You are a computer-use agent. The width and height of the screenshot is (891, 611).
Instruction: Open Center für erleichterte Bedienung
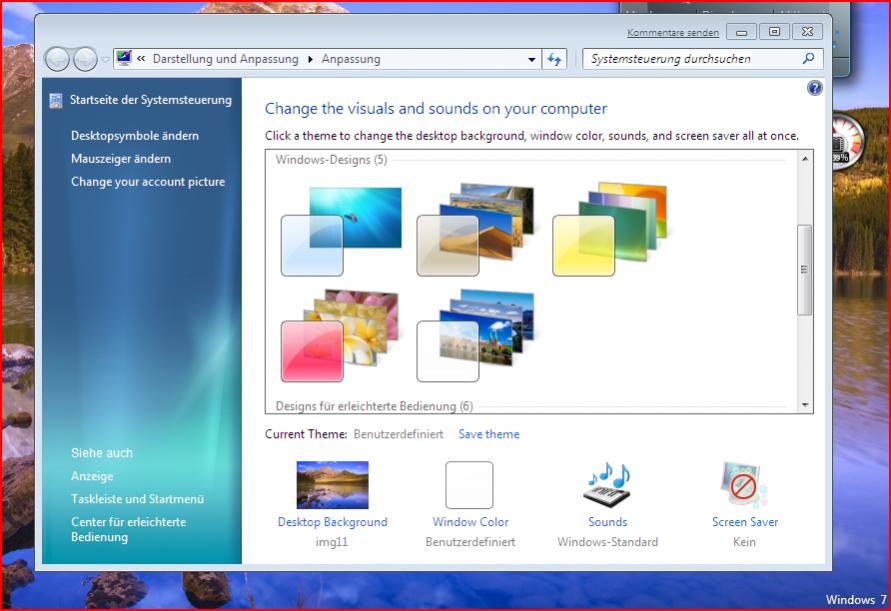pos(128,529)
